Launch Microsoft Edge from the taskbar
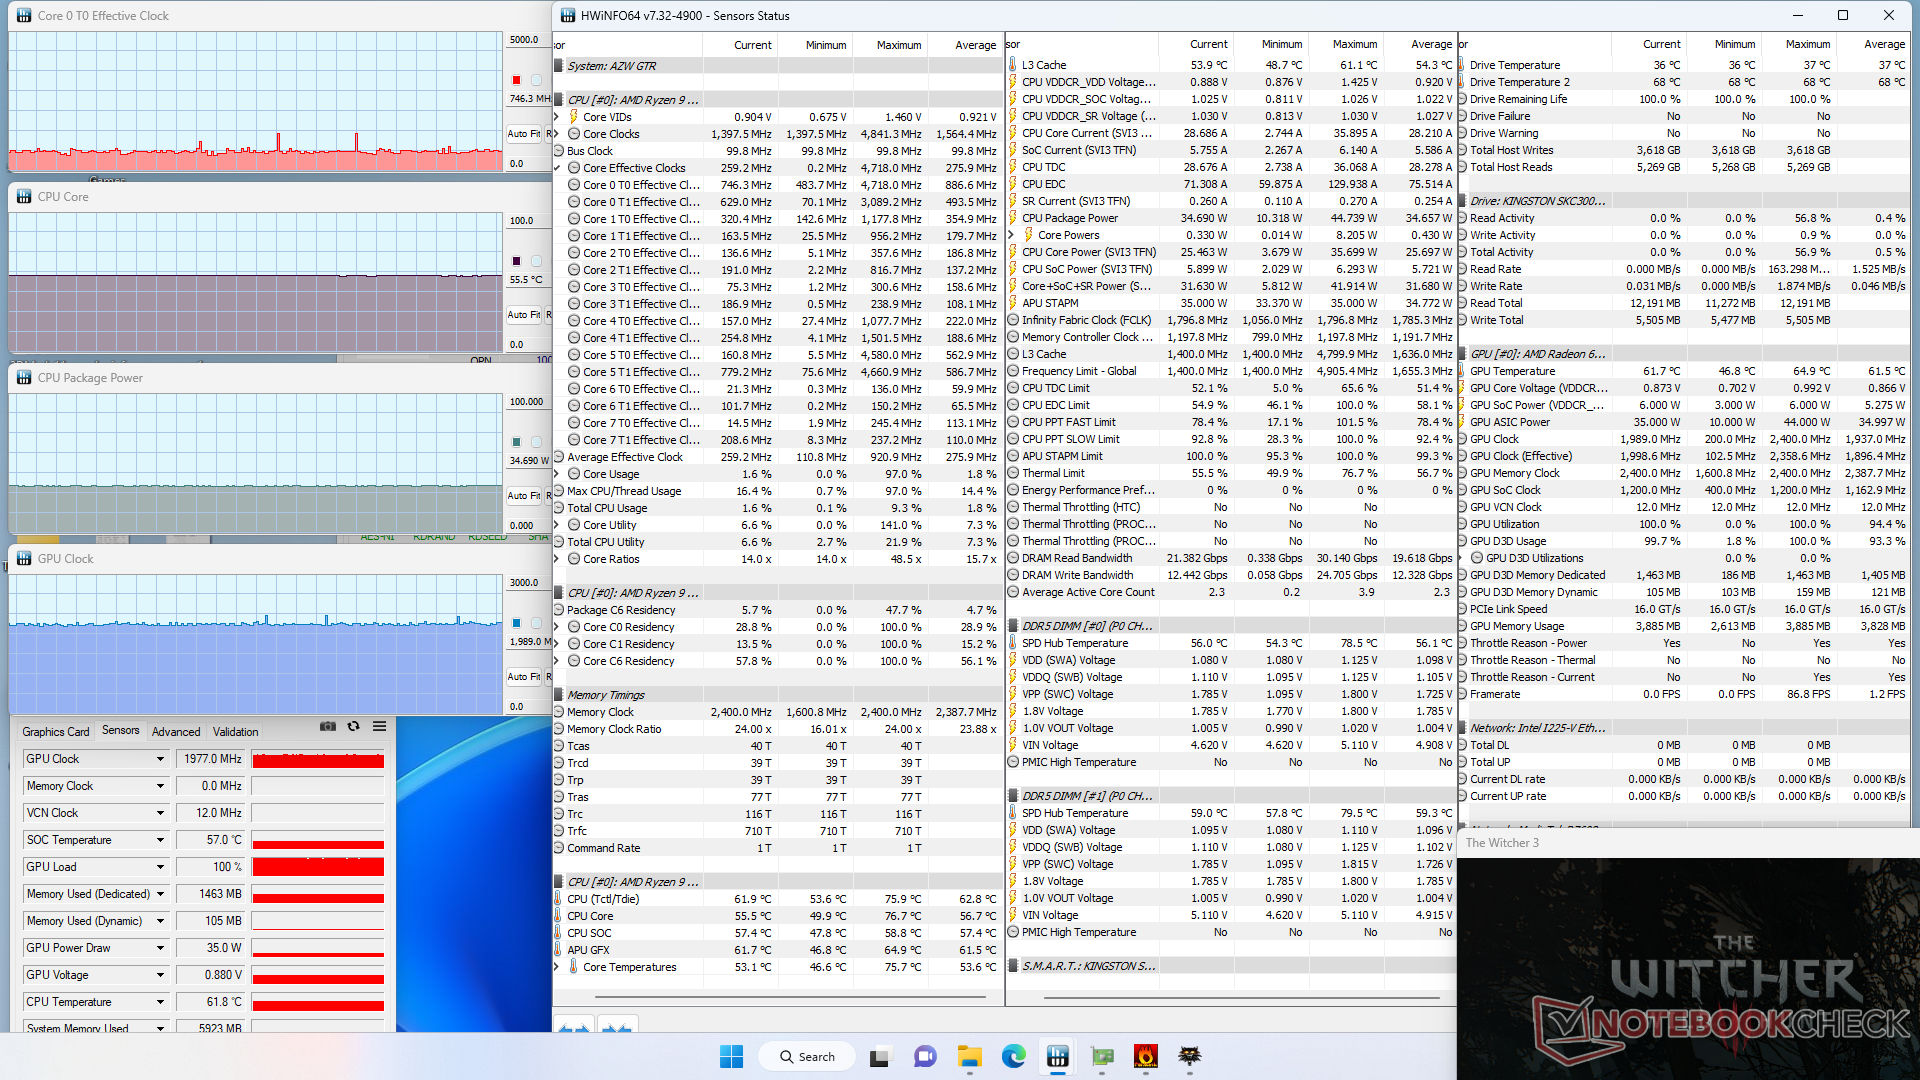This screenshot has width=1920, height=1080. [1013, 1056]
